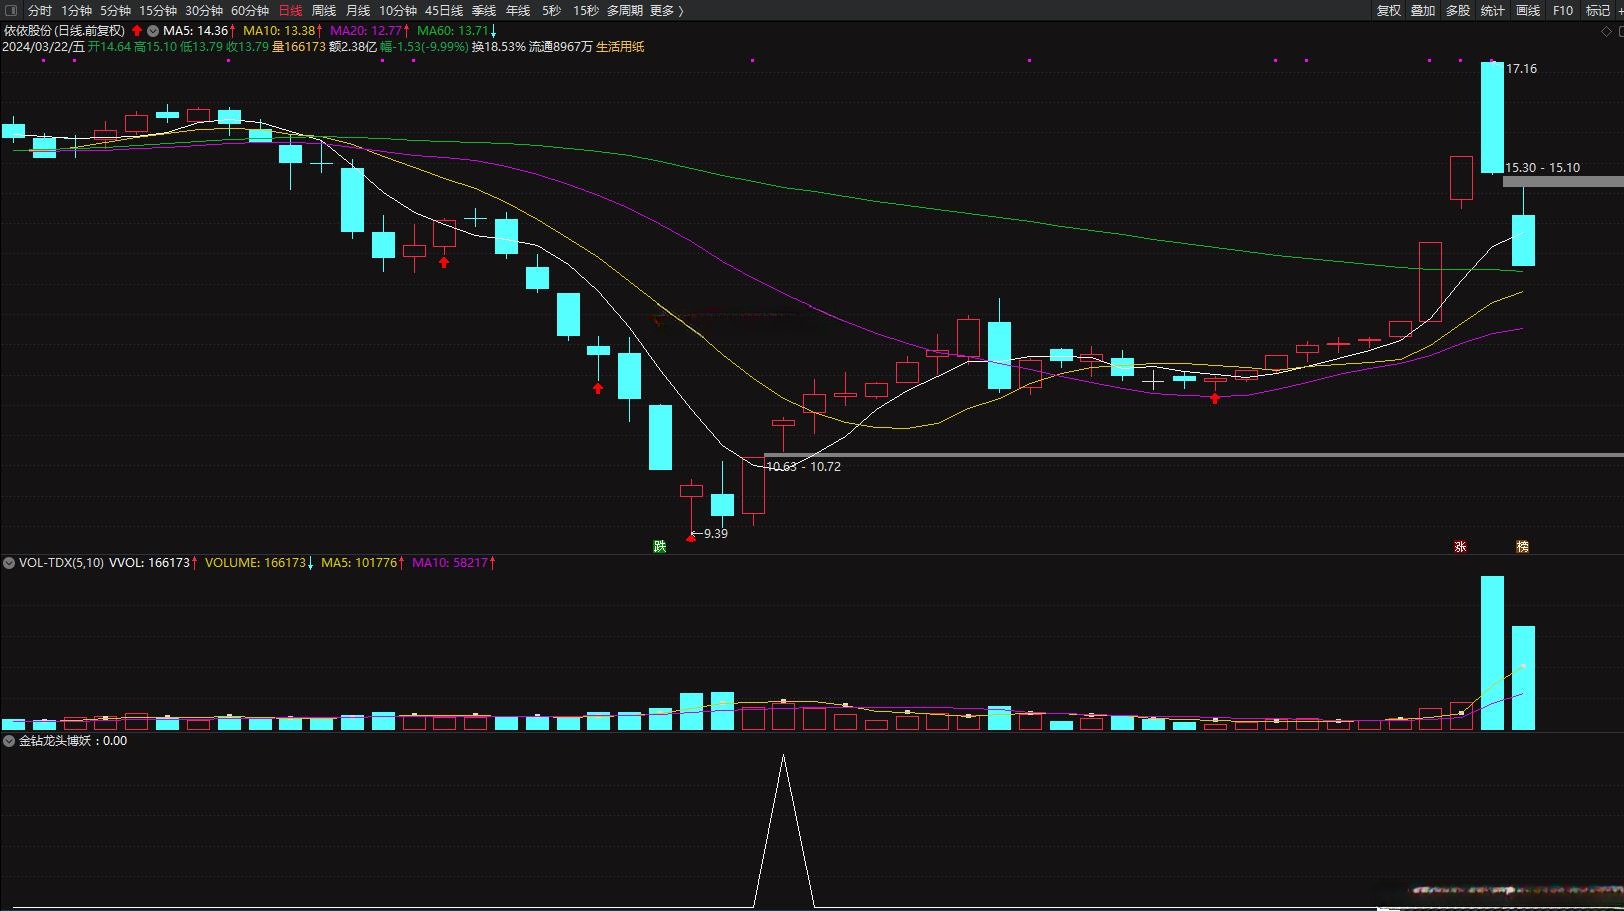The height and width of the screenshot is (911, 1624).
Task: Click the diamond icon at top-right
Action: [1607, 31]
